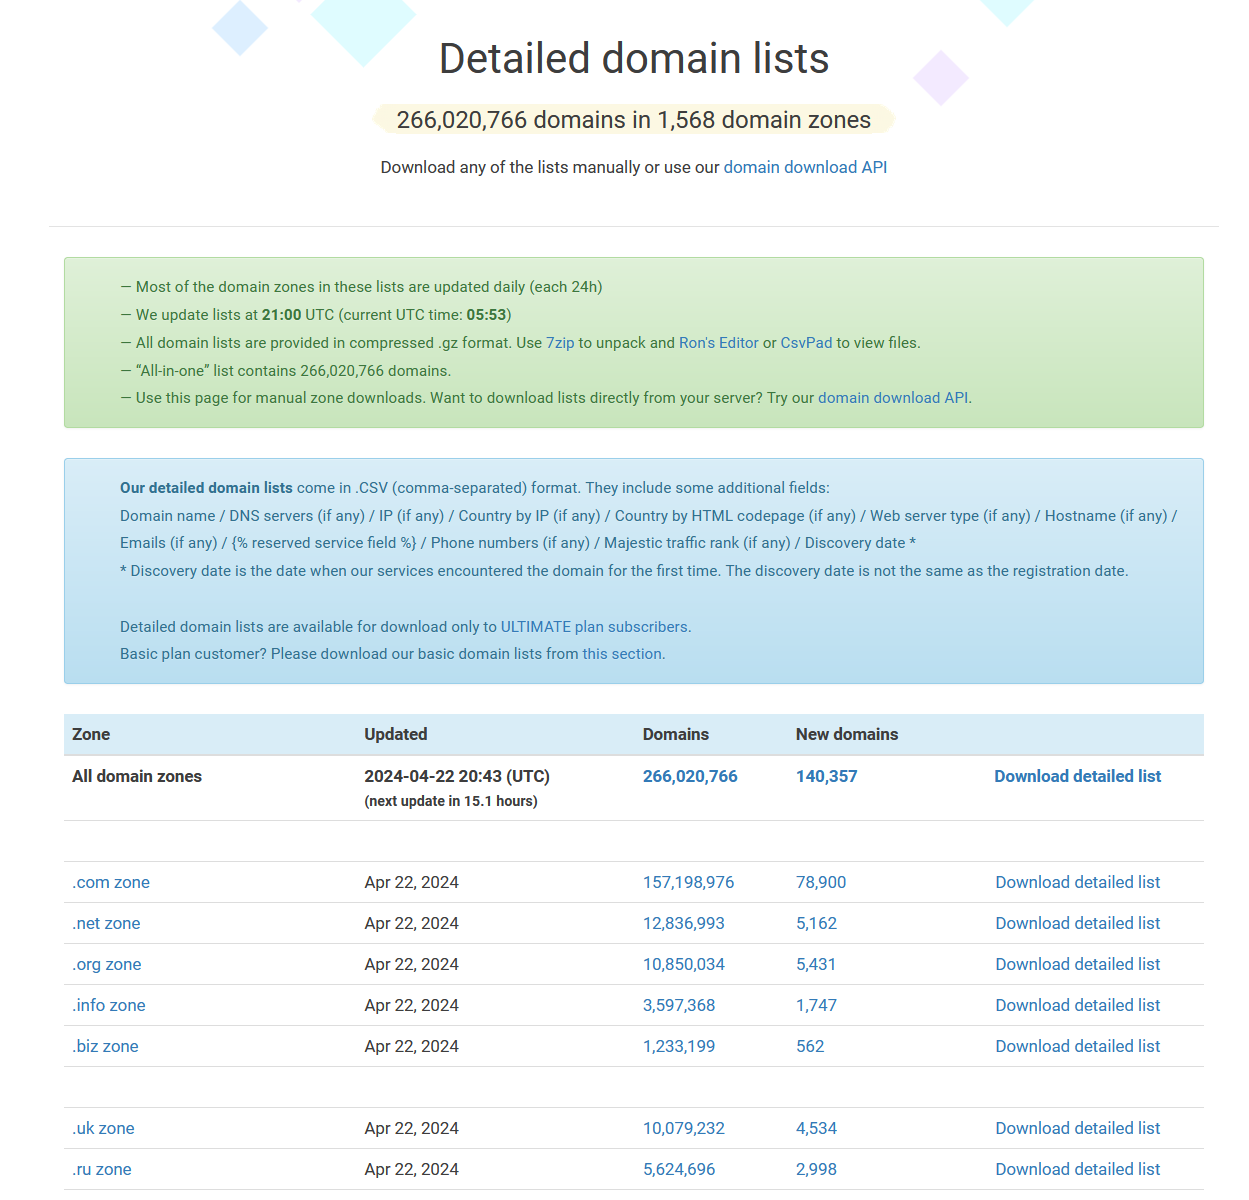The image size is (1249, 1200).
Task: Click domain download API link in green box
Action: click(893, 398)
